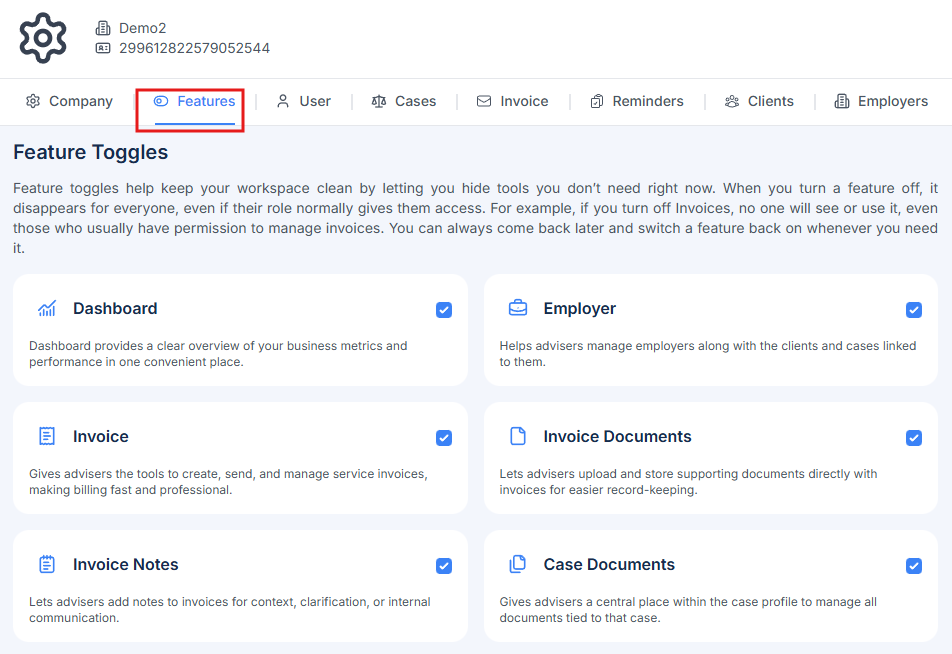The width and height of the screenshot is (952, 654).
Task: Click the envelope icon beside Invoice
Action: [x=486, y=101]
